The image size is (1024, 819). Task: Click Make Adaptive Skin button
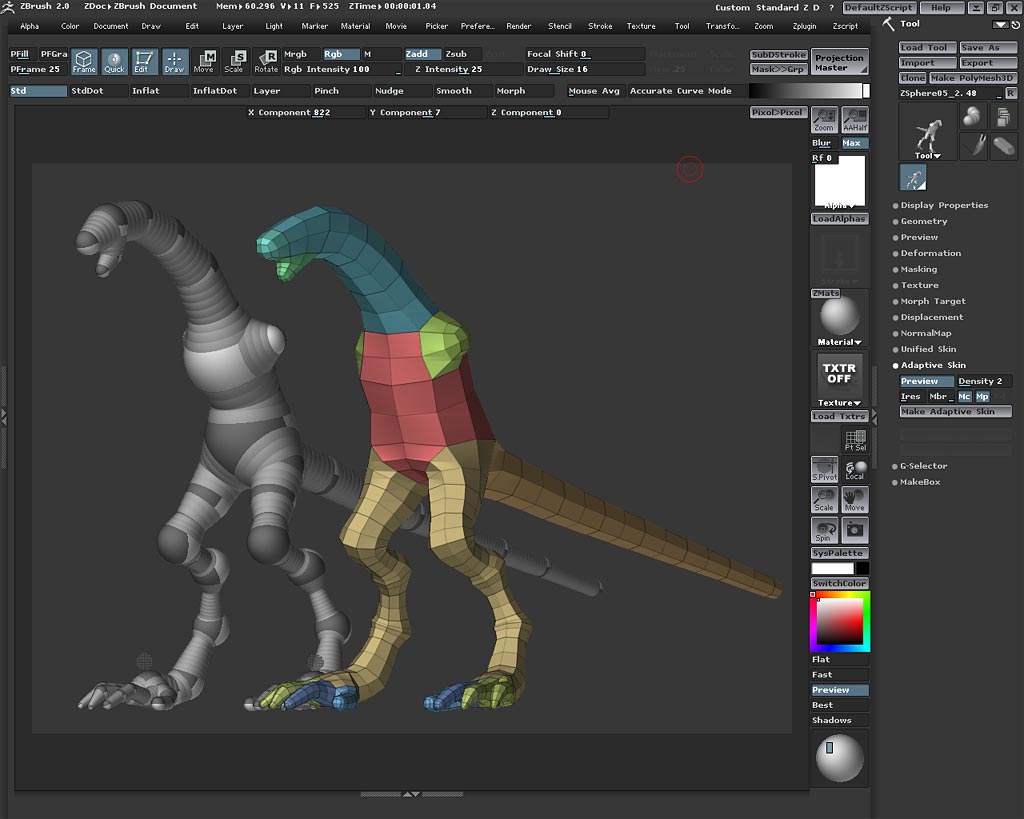955,411
